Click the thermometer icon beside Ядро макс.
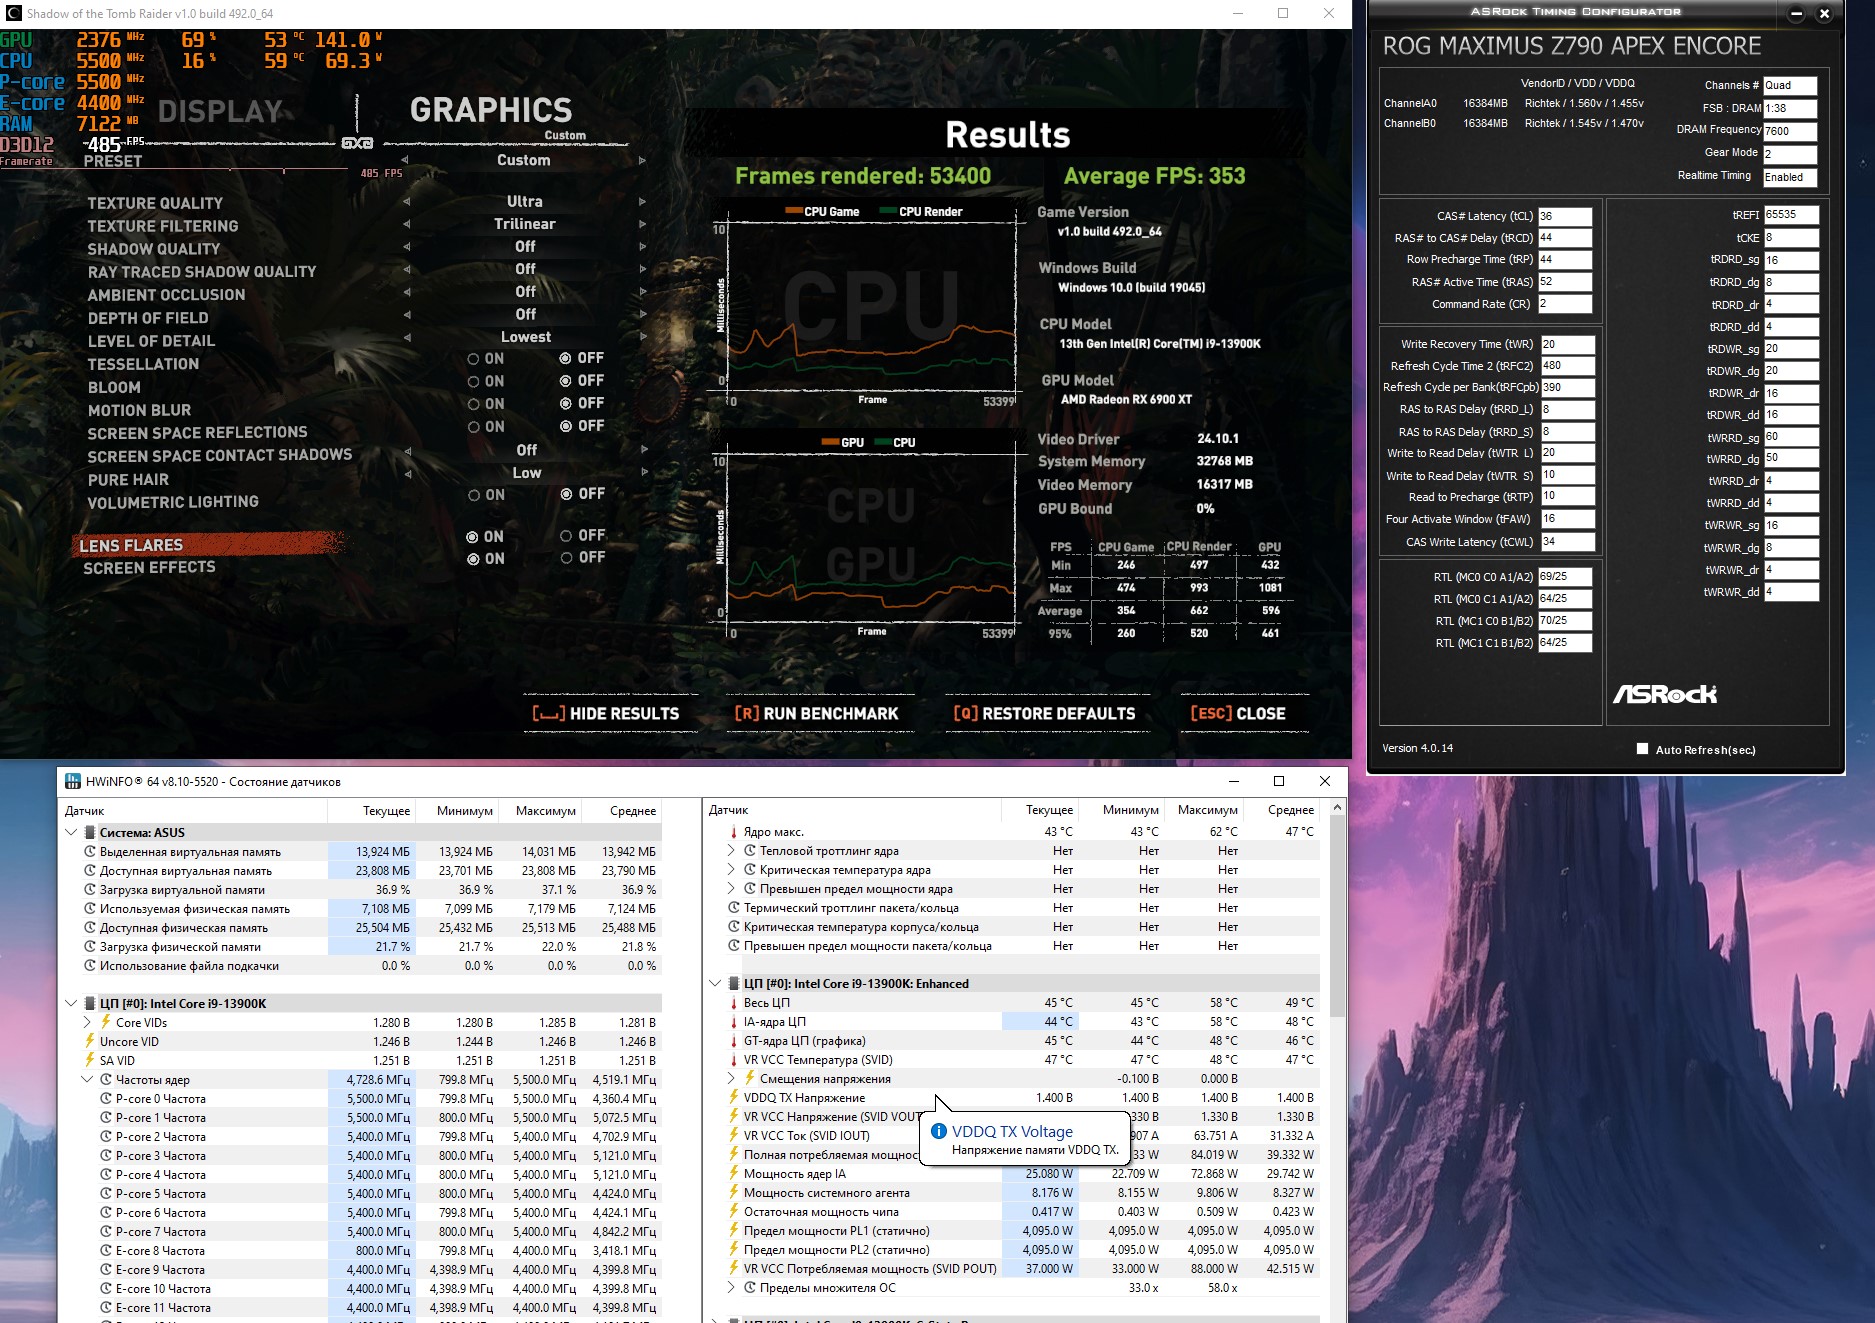This screenshot has height=1323, width=1875. click(x=733, y=831)
